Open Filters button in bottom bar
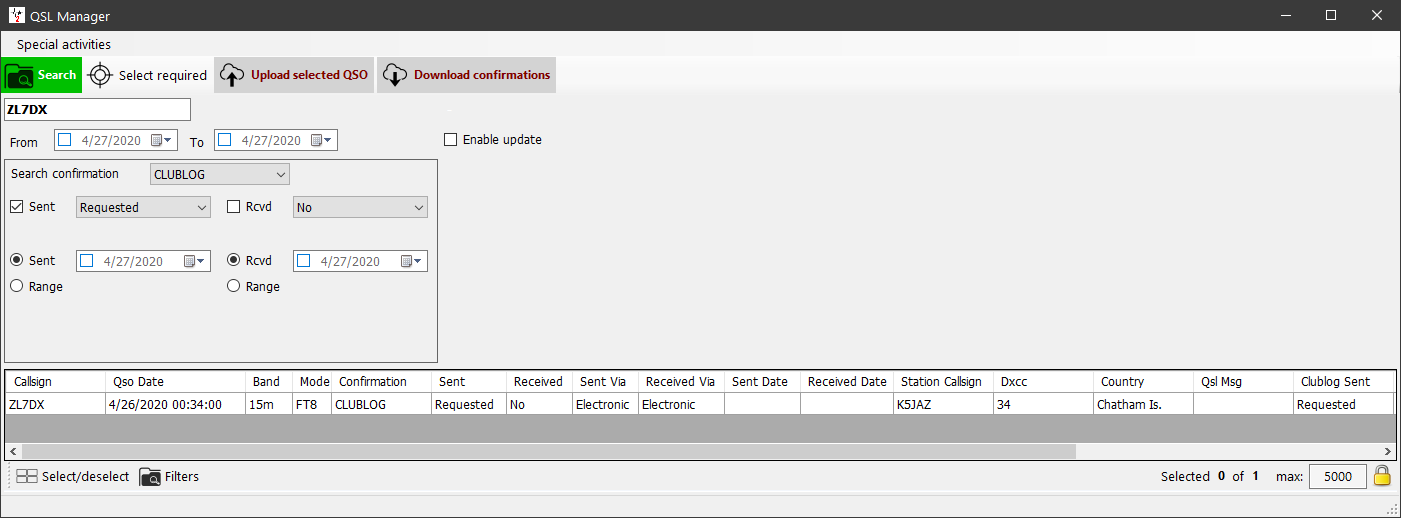Viewport: 1401px width, 518px height. click(x=169, y=476)
